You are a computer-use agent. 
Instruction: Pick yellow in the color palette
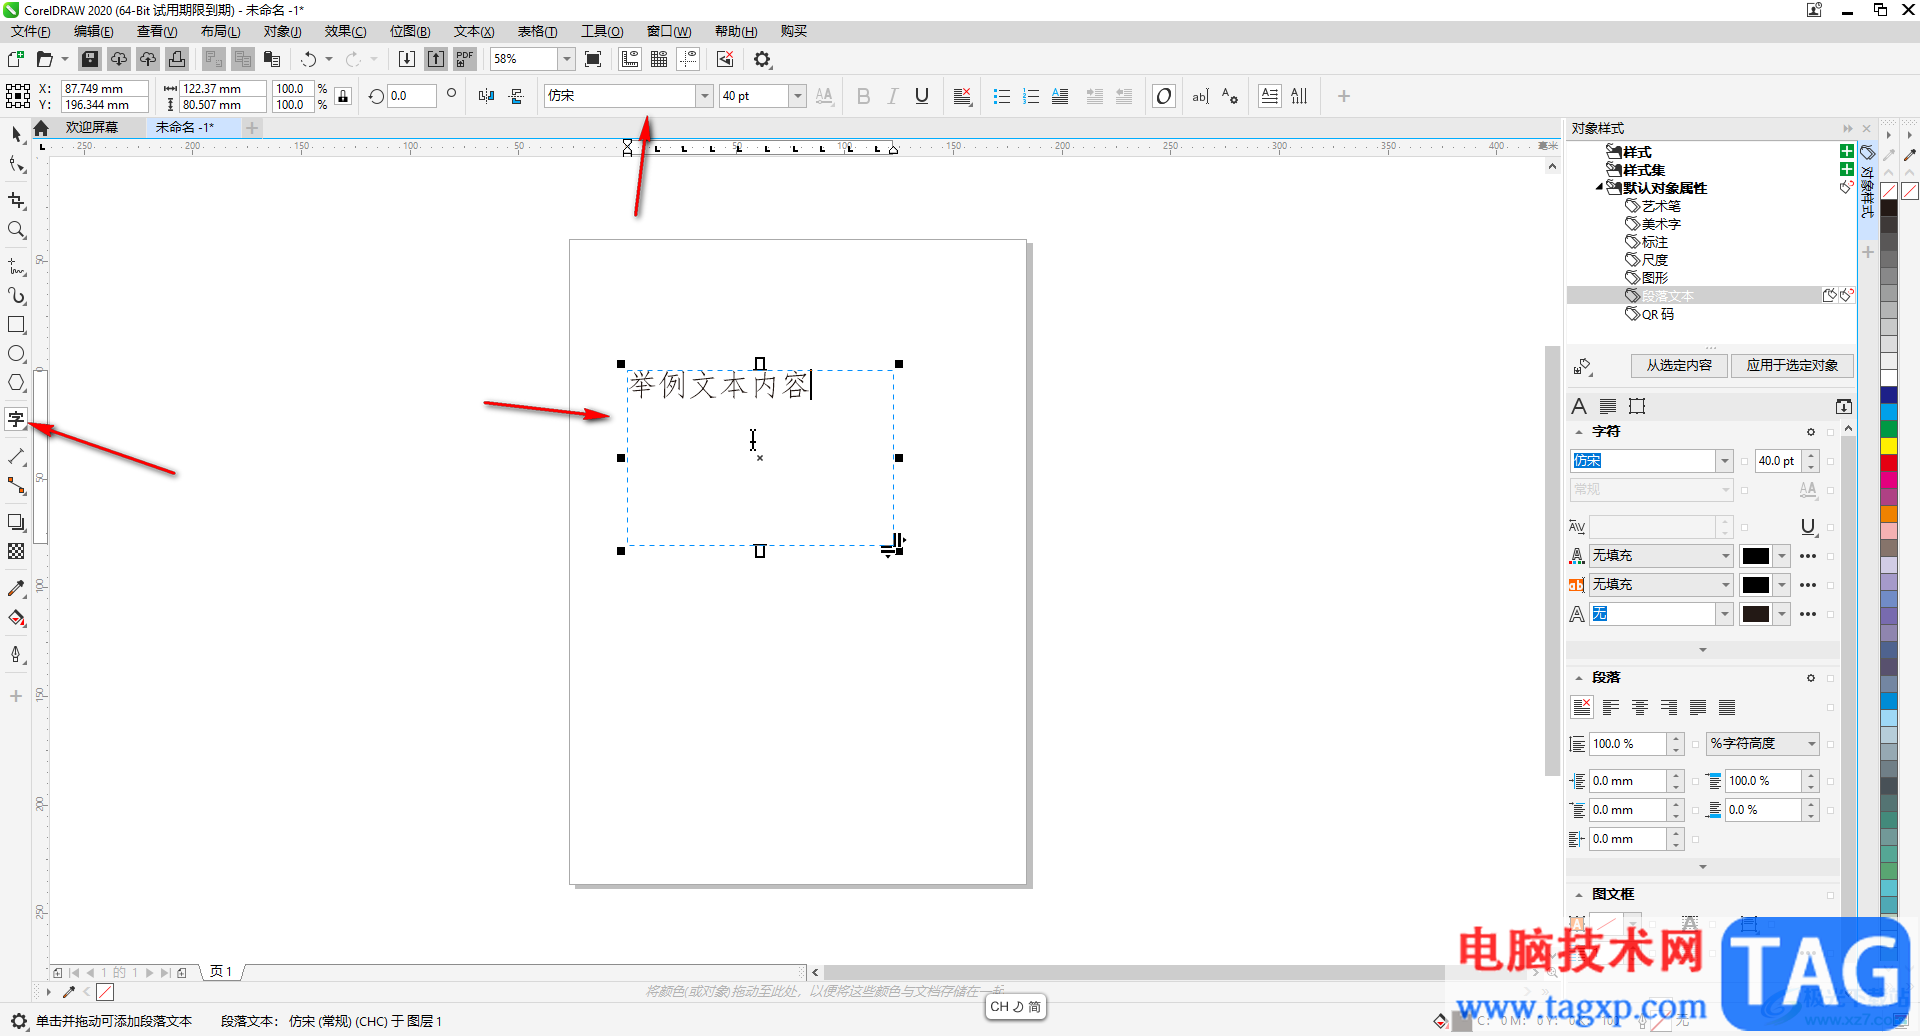[1889, 445]
